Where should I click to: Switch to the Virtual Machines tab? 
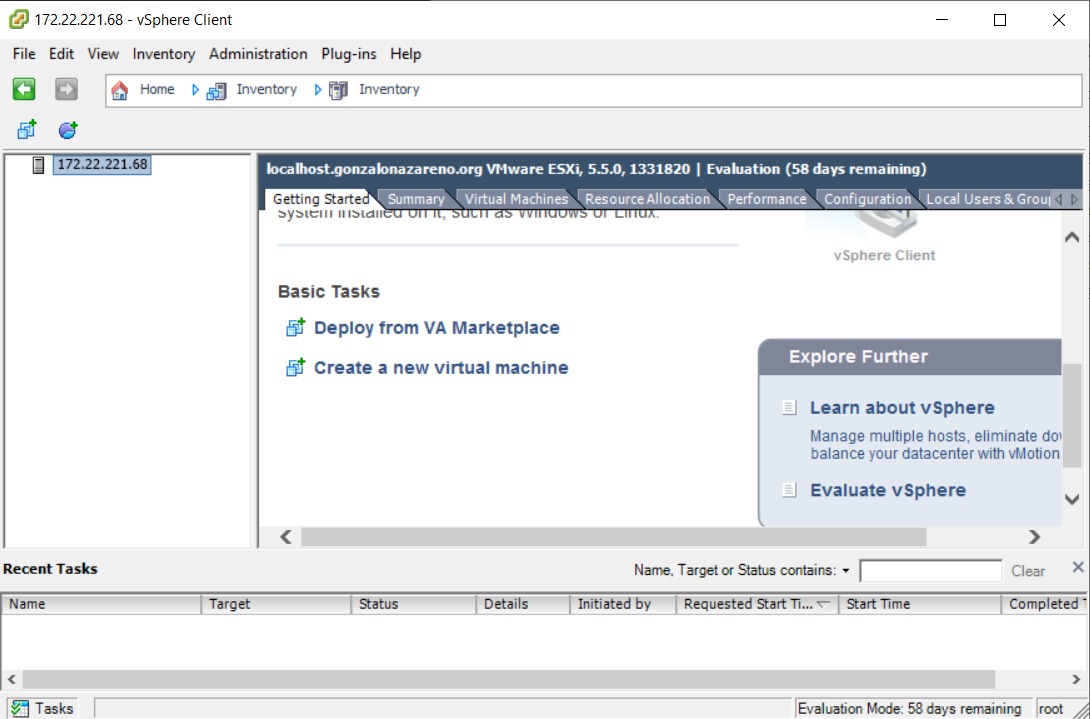tap(516, 199)
